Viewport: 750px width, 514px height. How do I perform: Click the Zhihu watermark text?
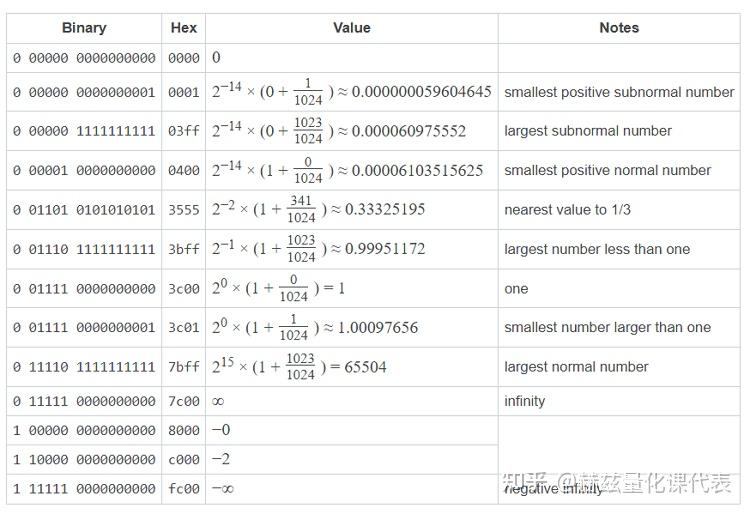coord(618,482)
